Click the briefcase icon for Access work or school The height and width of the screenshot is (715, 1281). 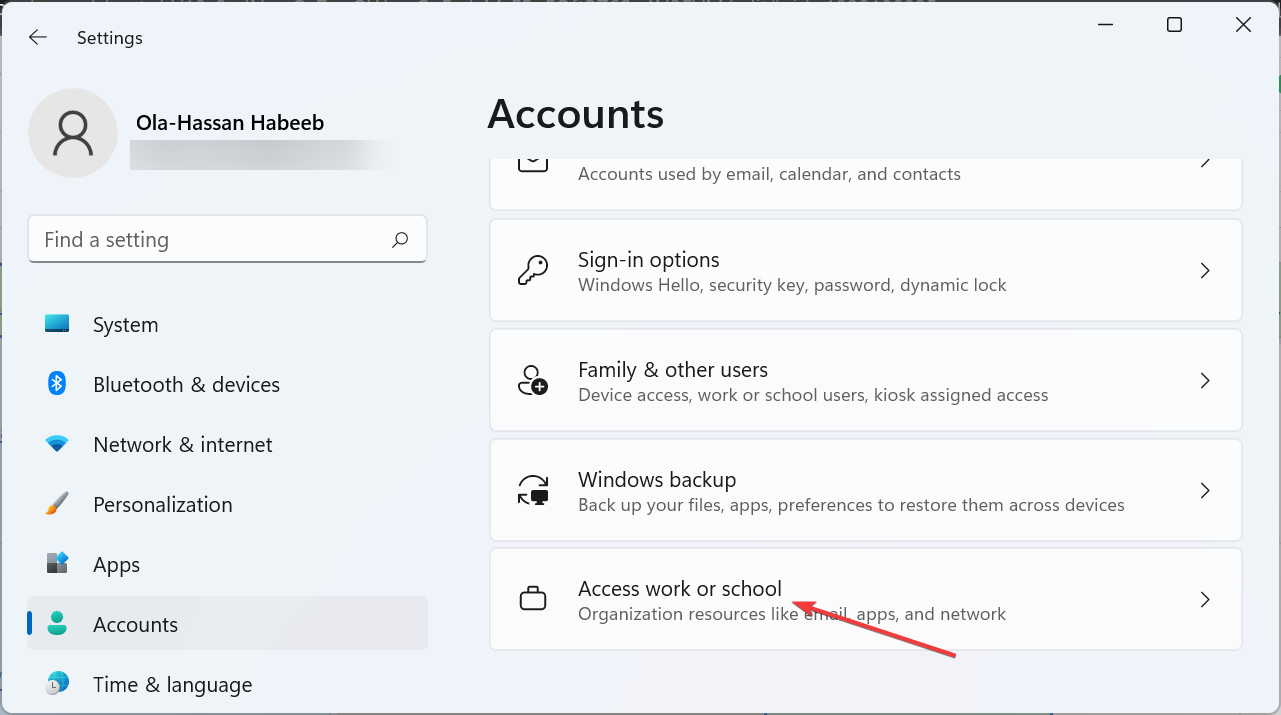[x=533, y=599]
